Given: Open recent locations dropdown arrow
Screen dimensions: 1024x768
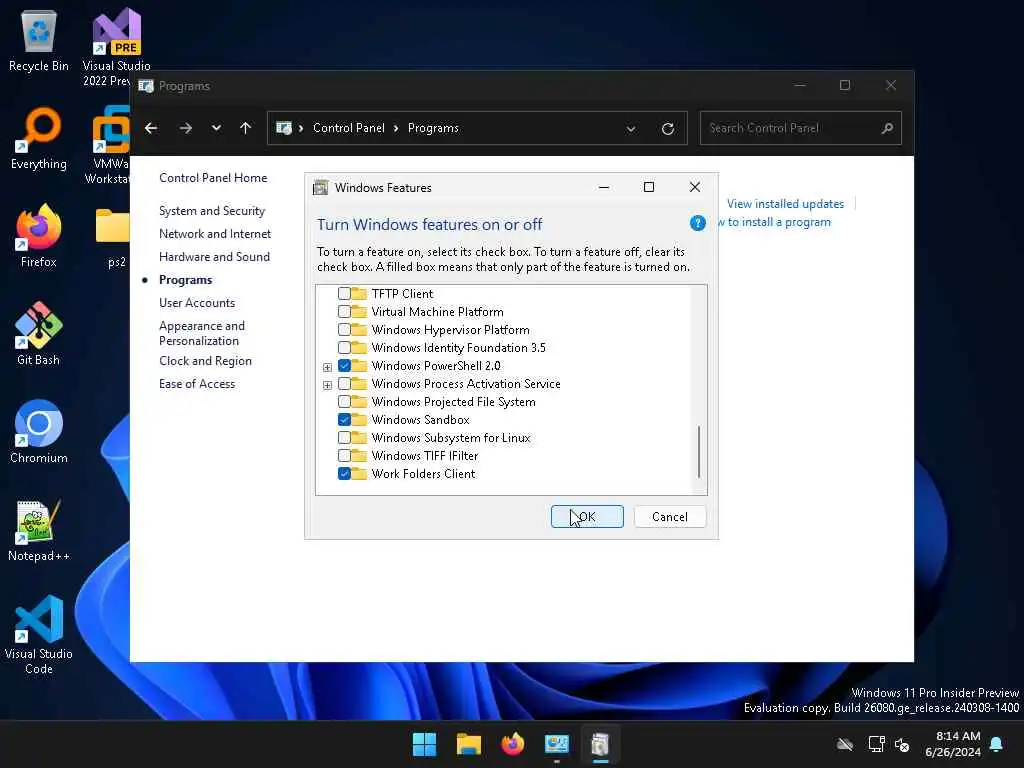Looking at the screenshot, I should click(216, 128).
